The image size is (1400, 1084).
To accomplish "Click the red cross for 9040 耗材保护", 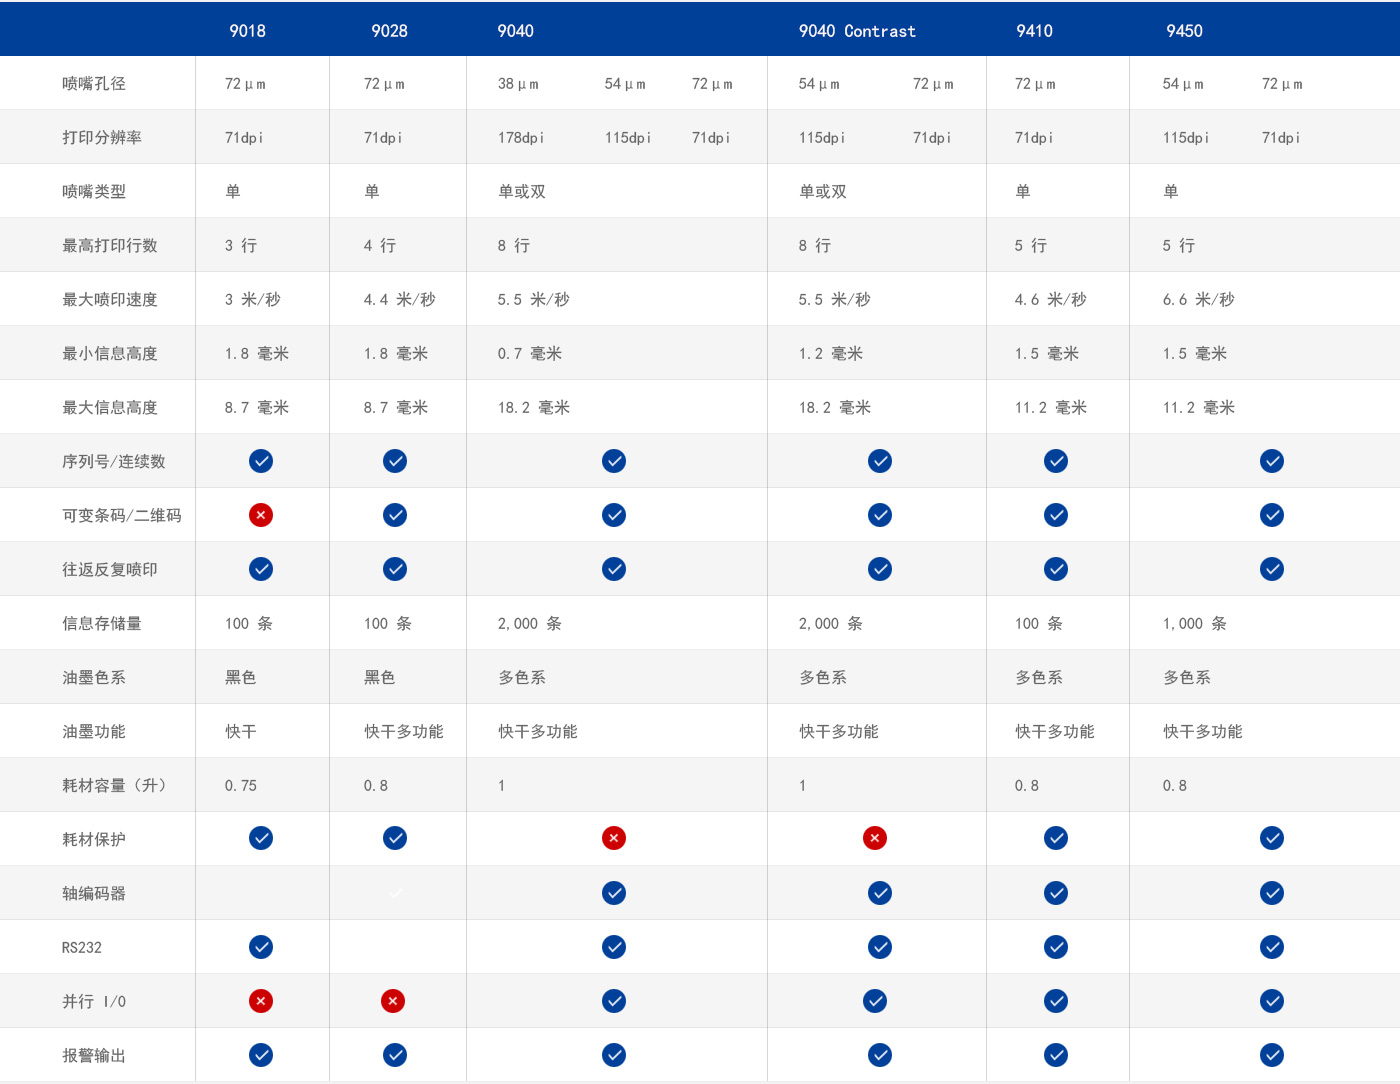I will coord(614,838).
